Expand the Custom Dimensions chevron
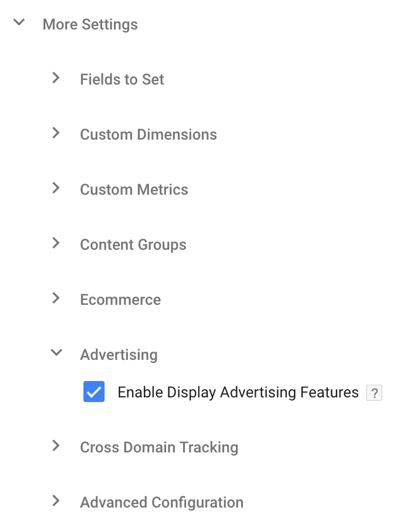 [56, 133]
